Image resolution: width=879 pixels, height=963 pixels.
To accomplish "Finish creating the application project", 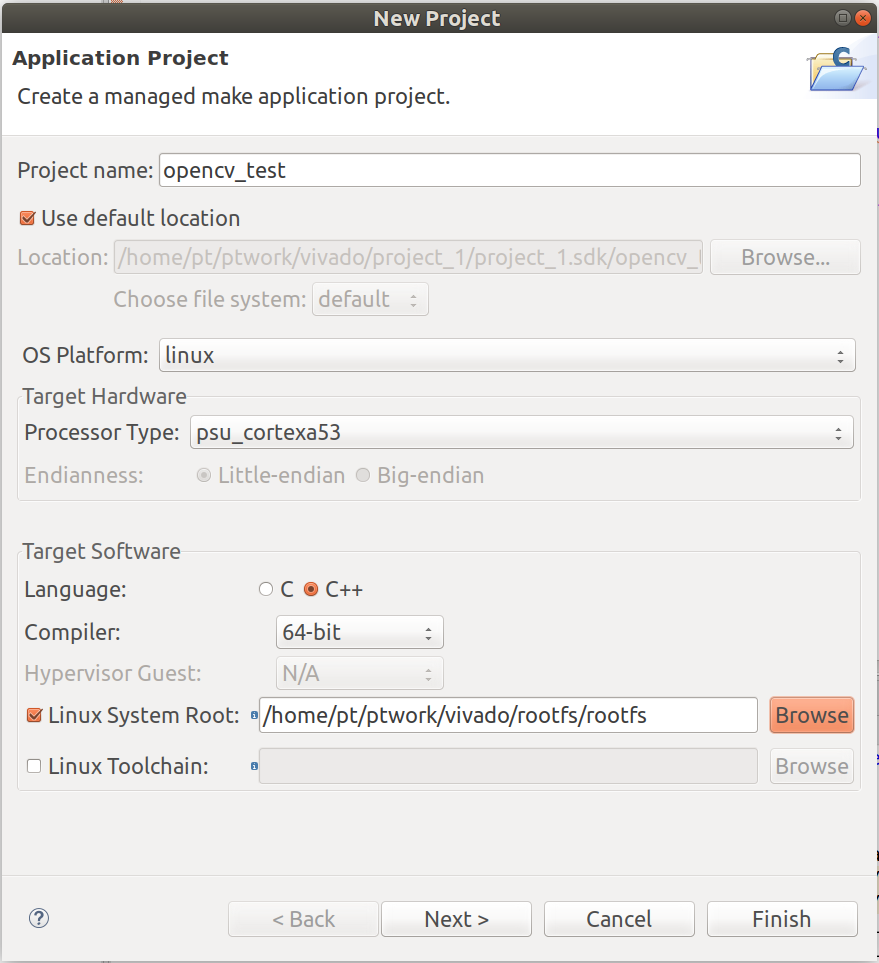I will coord(781,918).
